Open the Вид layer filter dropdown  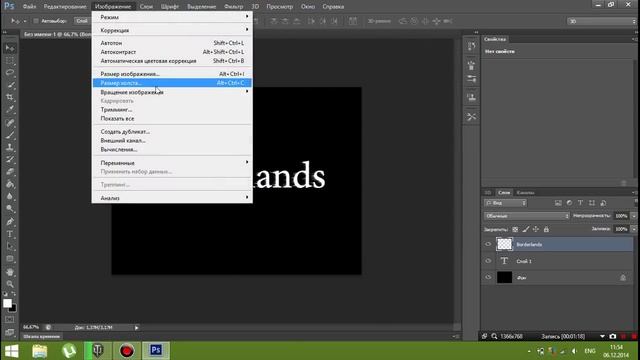pyautogui.click(x=505, y=203)
